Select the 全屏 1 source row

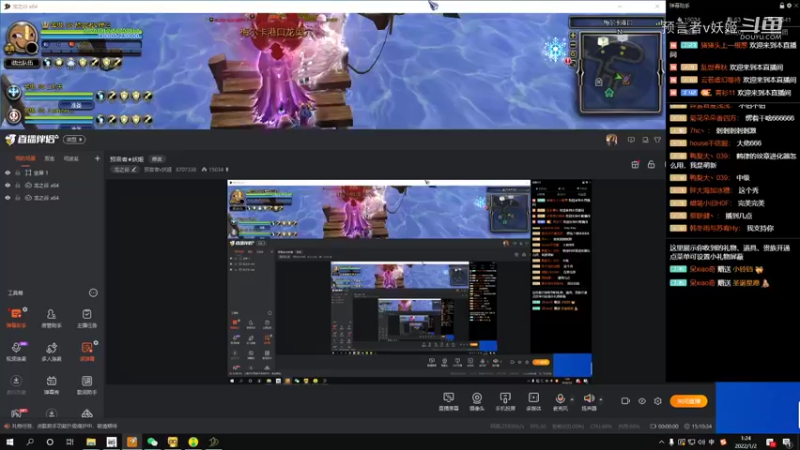52,173
